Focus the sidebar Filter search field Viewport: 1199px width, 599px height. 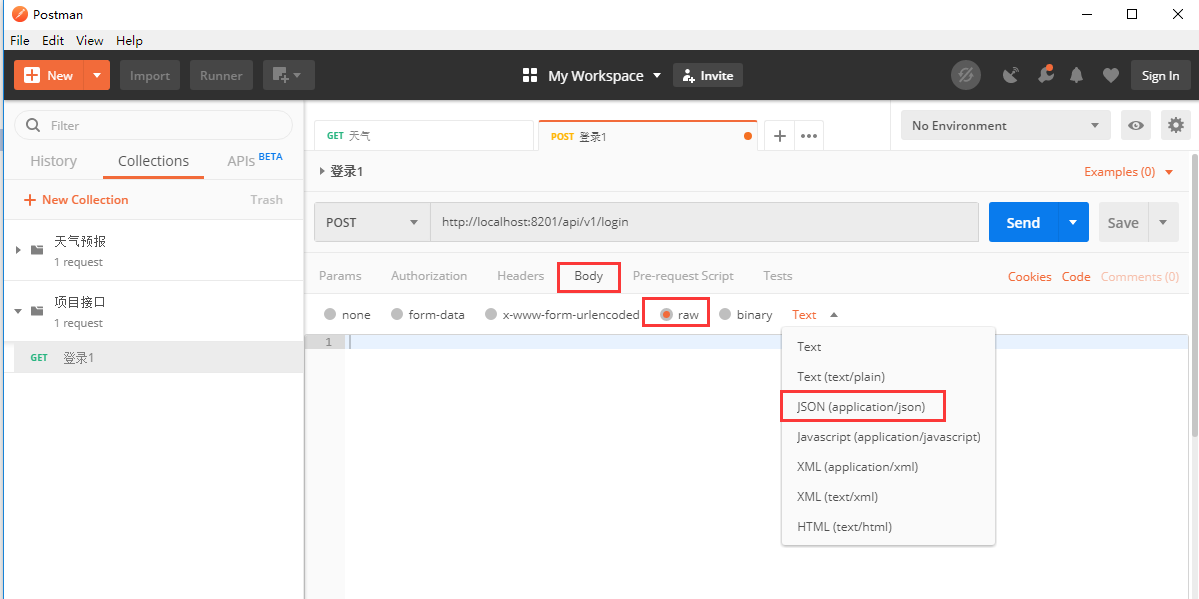[153, 125]
